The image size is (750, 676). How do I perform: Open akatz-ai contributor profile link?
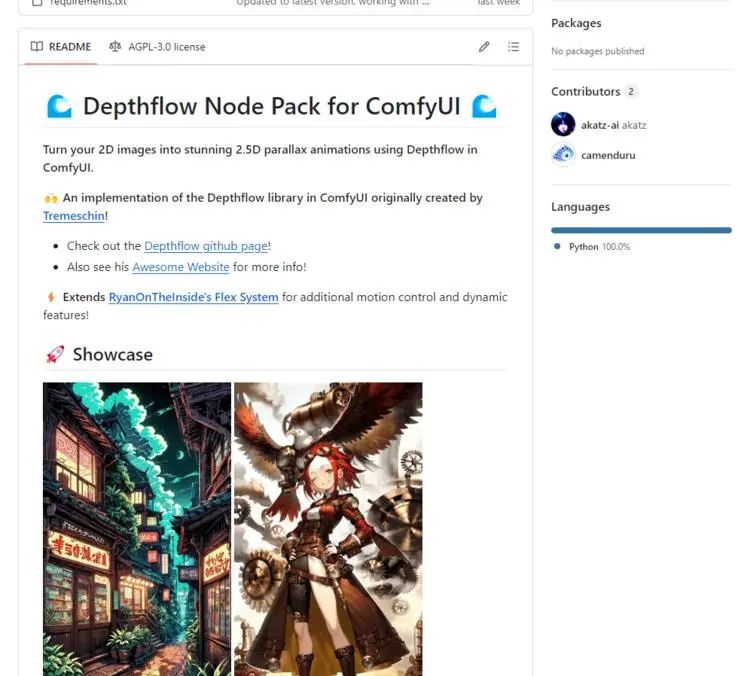613,125
